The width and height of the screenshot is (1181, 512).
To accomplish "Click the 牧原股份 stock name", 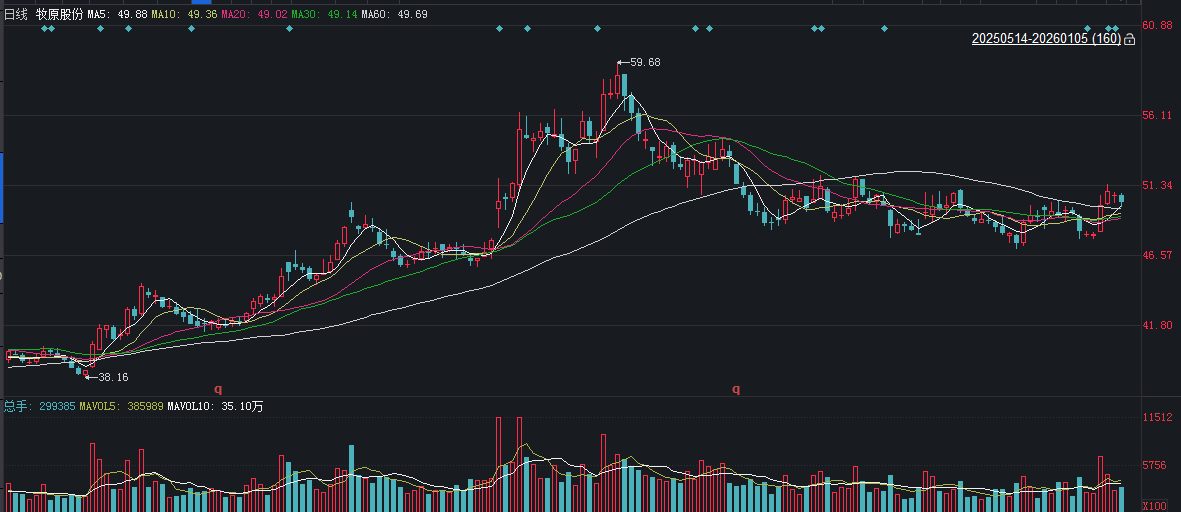I will 59,15.
